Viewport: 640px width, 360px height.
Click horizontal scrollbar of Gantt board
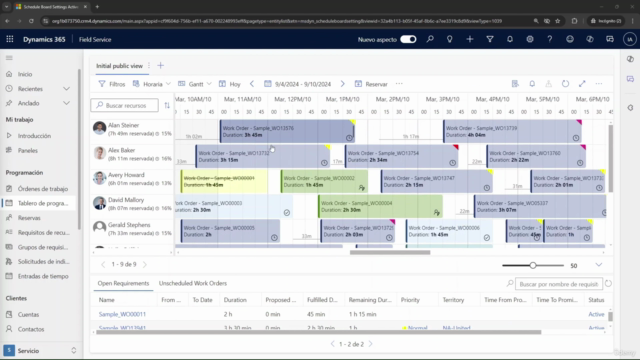390,252
